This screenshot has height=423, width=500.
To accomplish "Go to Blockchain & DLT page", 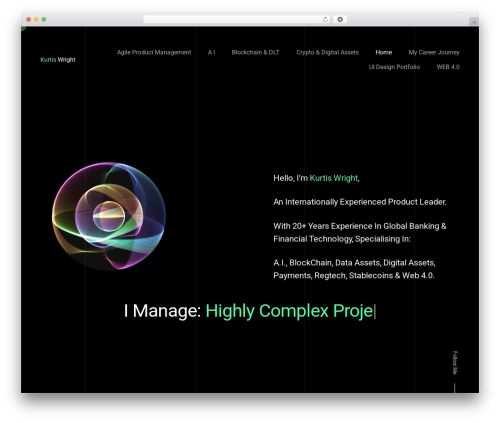I will [255, 52].
